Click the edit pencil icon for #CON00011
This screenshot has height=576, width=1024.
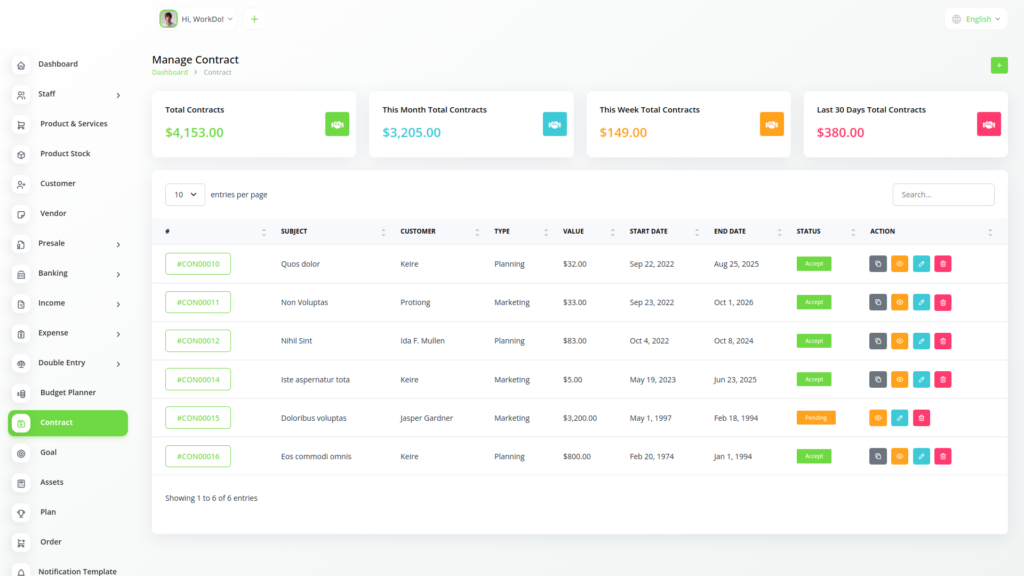click(921, 302)
